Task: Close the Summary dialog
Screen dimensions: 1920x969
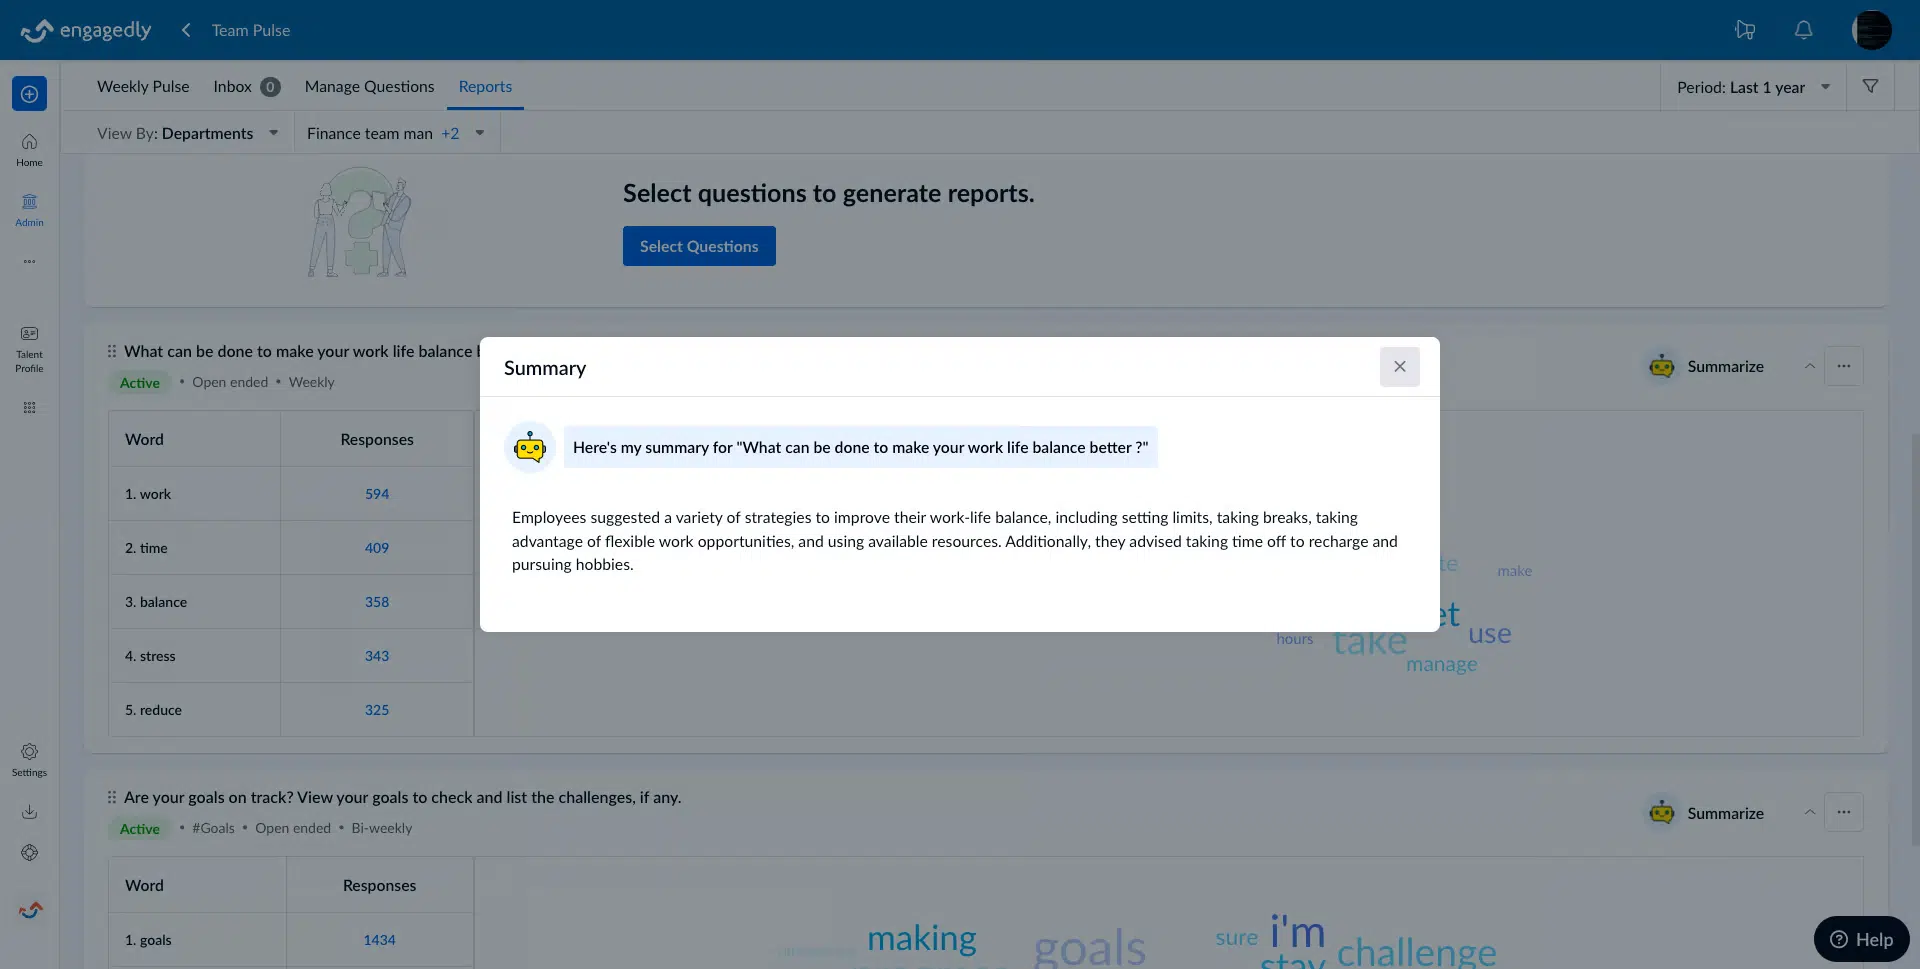Action: [x=1399, y=367]
